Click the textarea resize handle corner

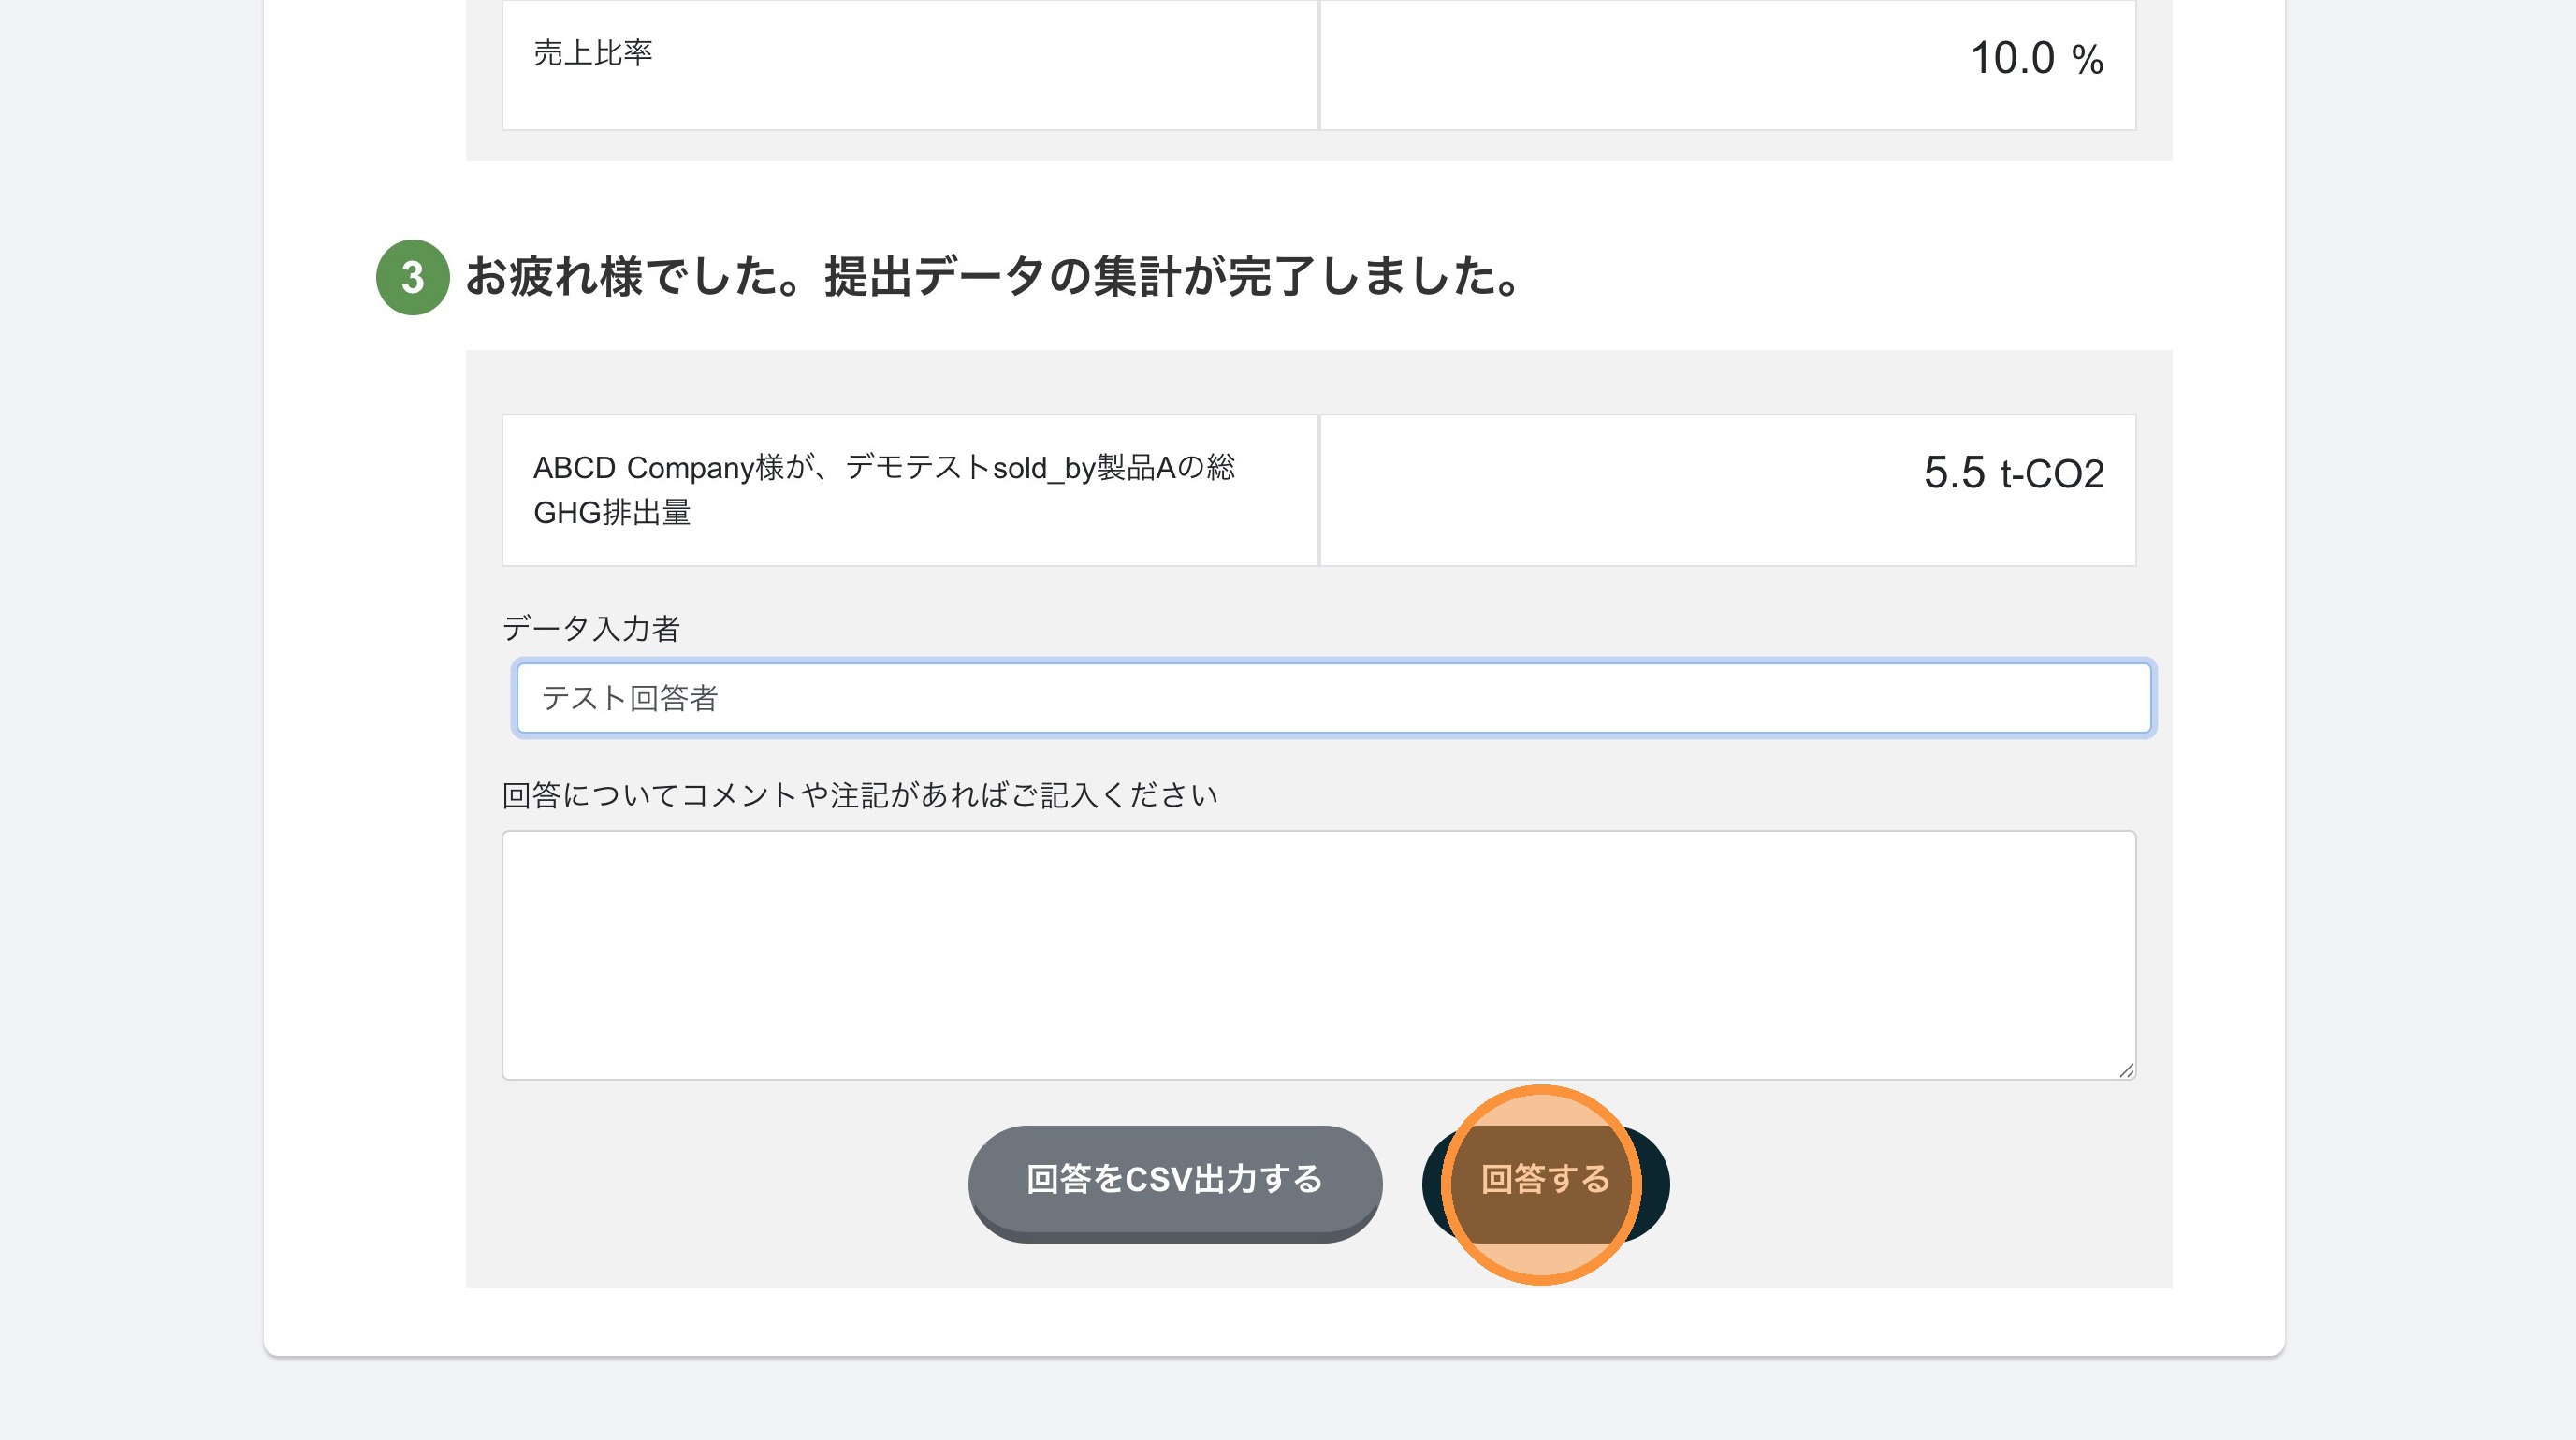point(2126,1070)
